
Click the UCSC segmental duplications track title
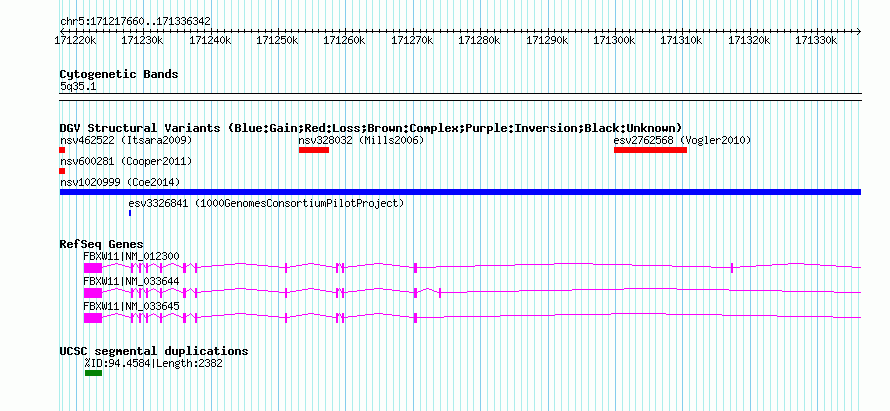[154, 351]
